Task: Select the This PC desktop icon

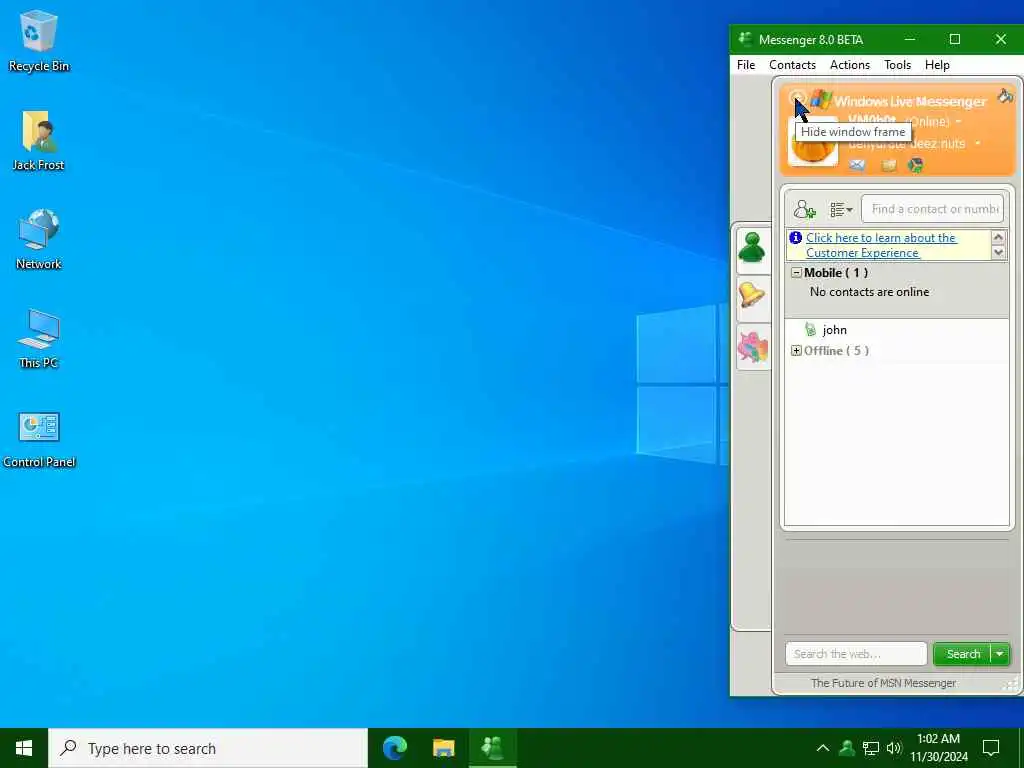Action: tap(39, 338)
